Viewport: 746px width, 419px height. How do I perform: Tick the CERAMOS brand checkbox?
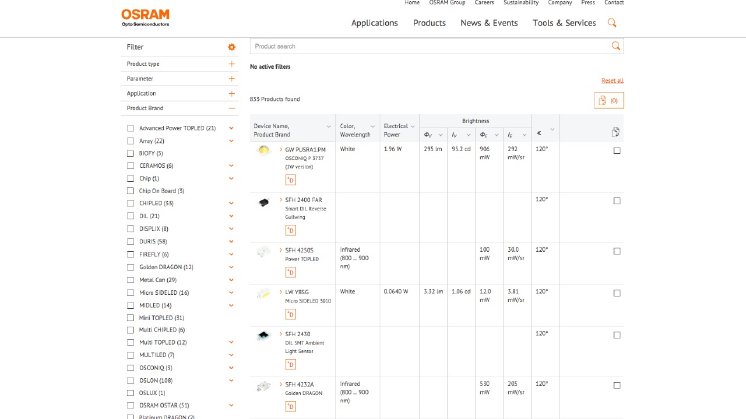click(131, 166)
